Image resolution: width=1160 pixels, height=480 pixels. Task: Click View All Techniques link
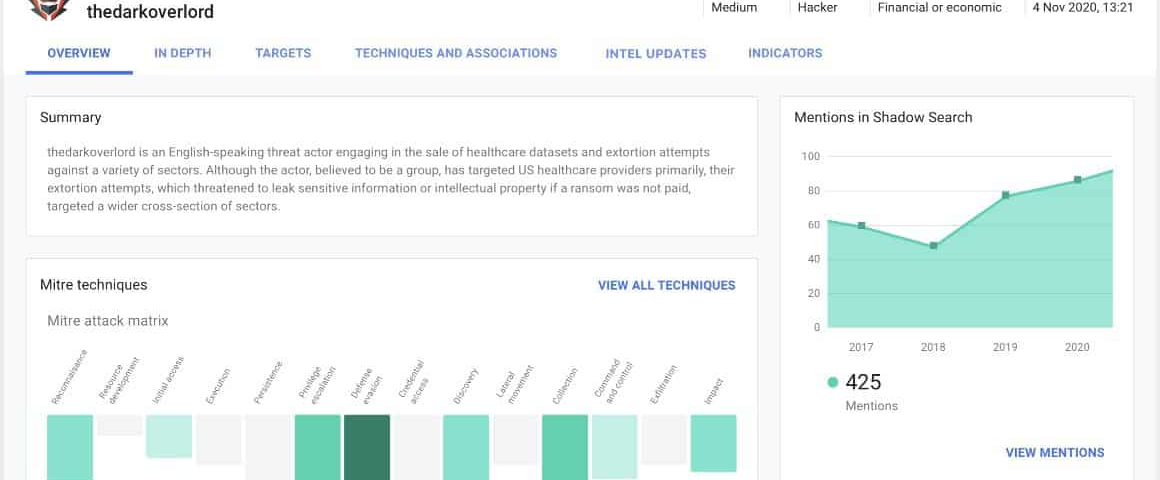click(x=666, y=285)
